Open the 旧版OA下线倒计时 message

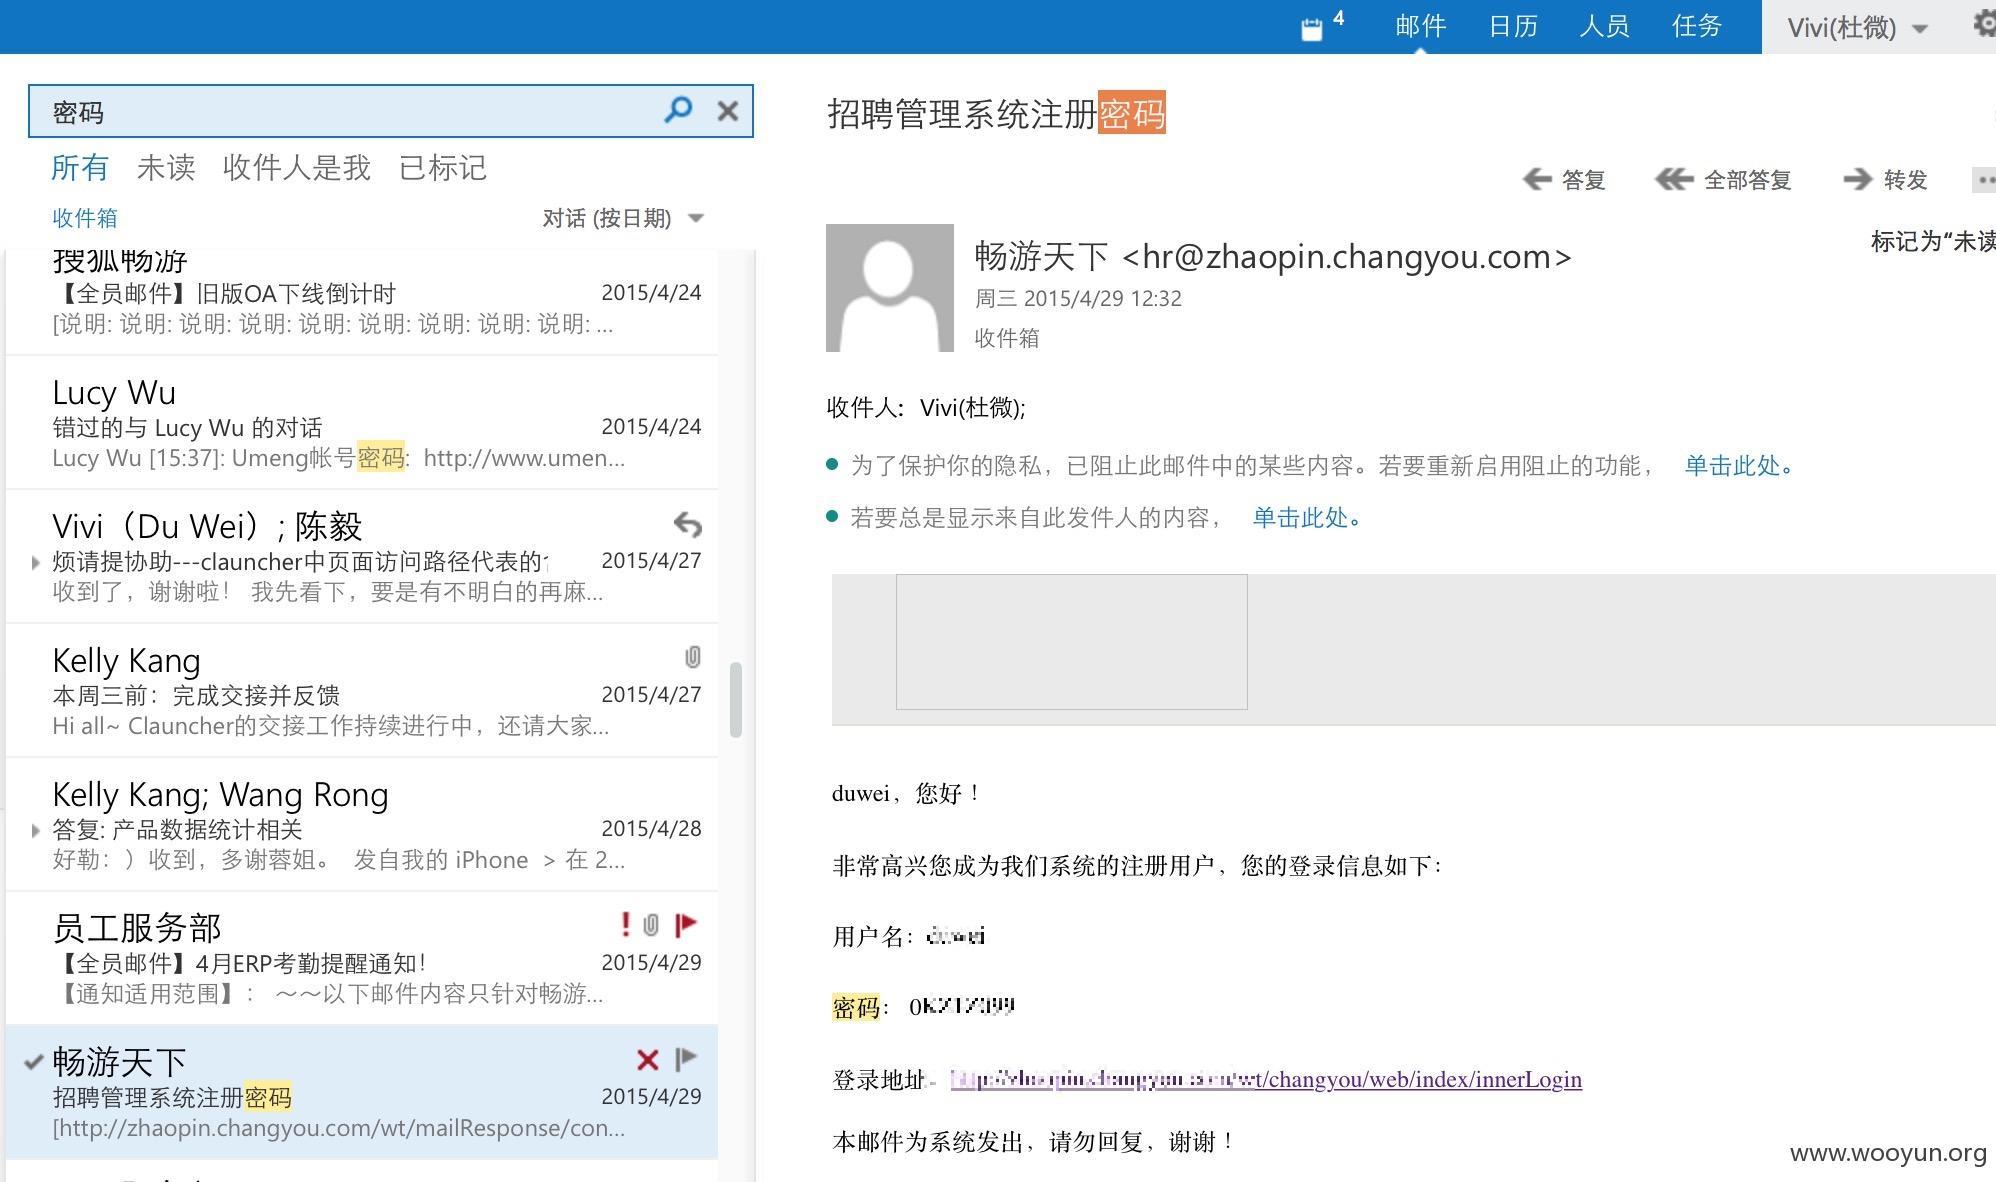coord(362,302)
